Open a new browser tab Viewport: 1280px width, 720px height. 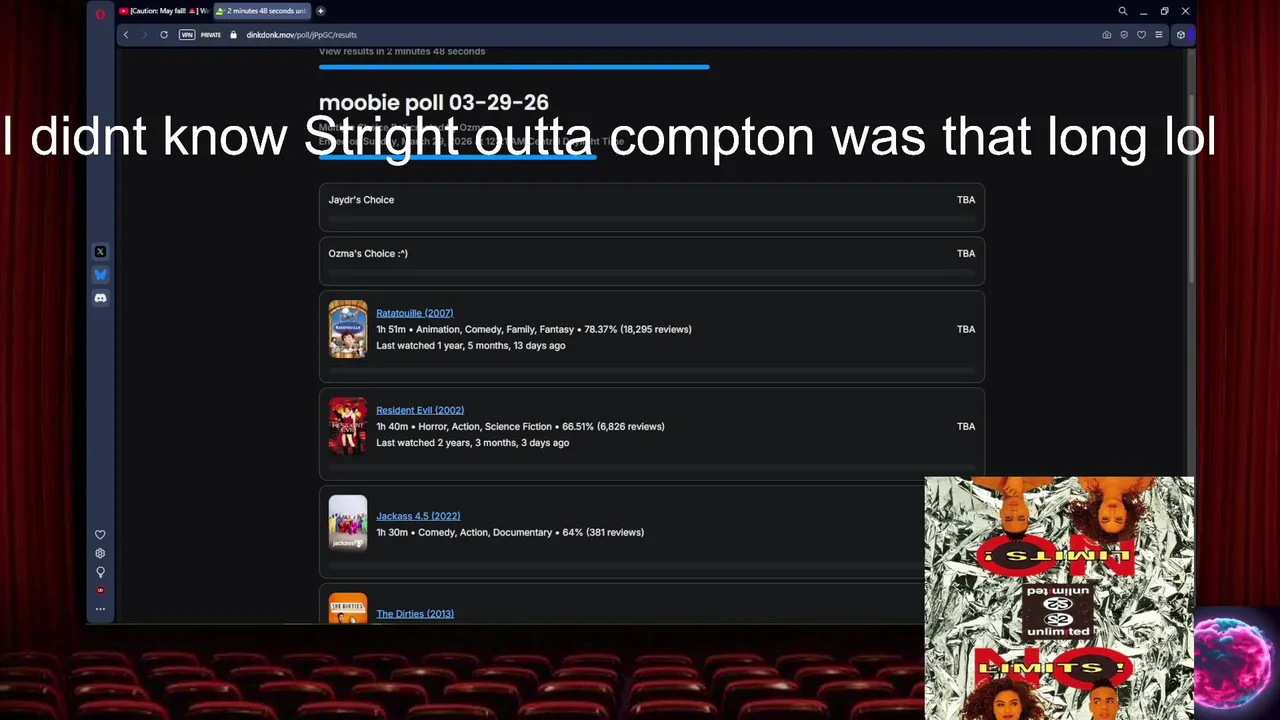point(321,11)
